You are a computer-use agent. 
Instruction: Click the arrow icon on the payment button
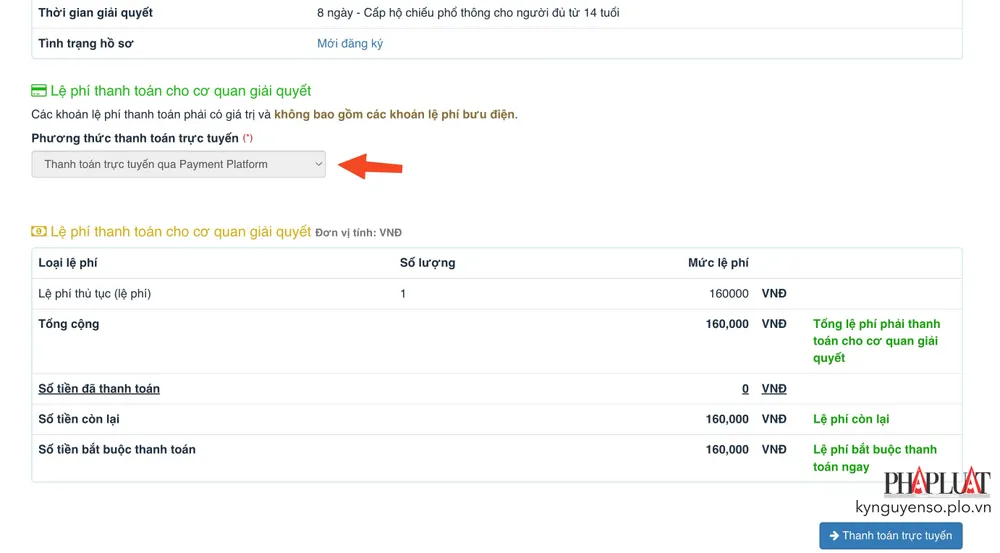tap(834, 536)
